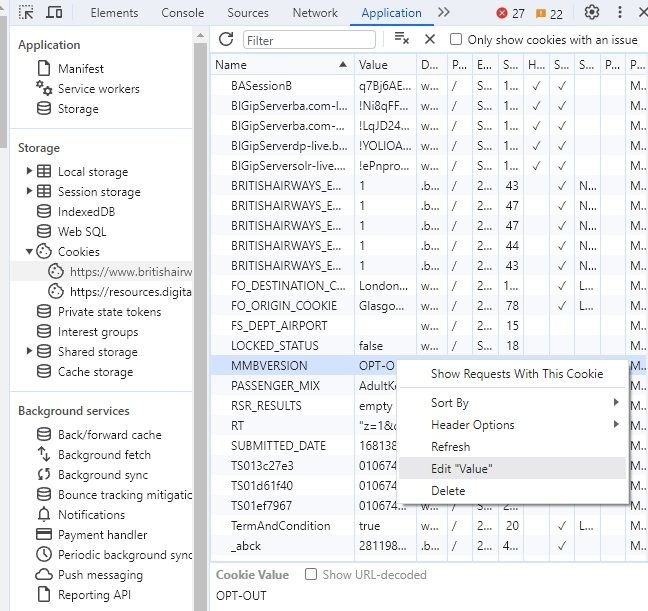The image size is (648, 611).
Task: Choose Edit "Value" from context menu
Action: pos(462,469)
